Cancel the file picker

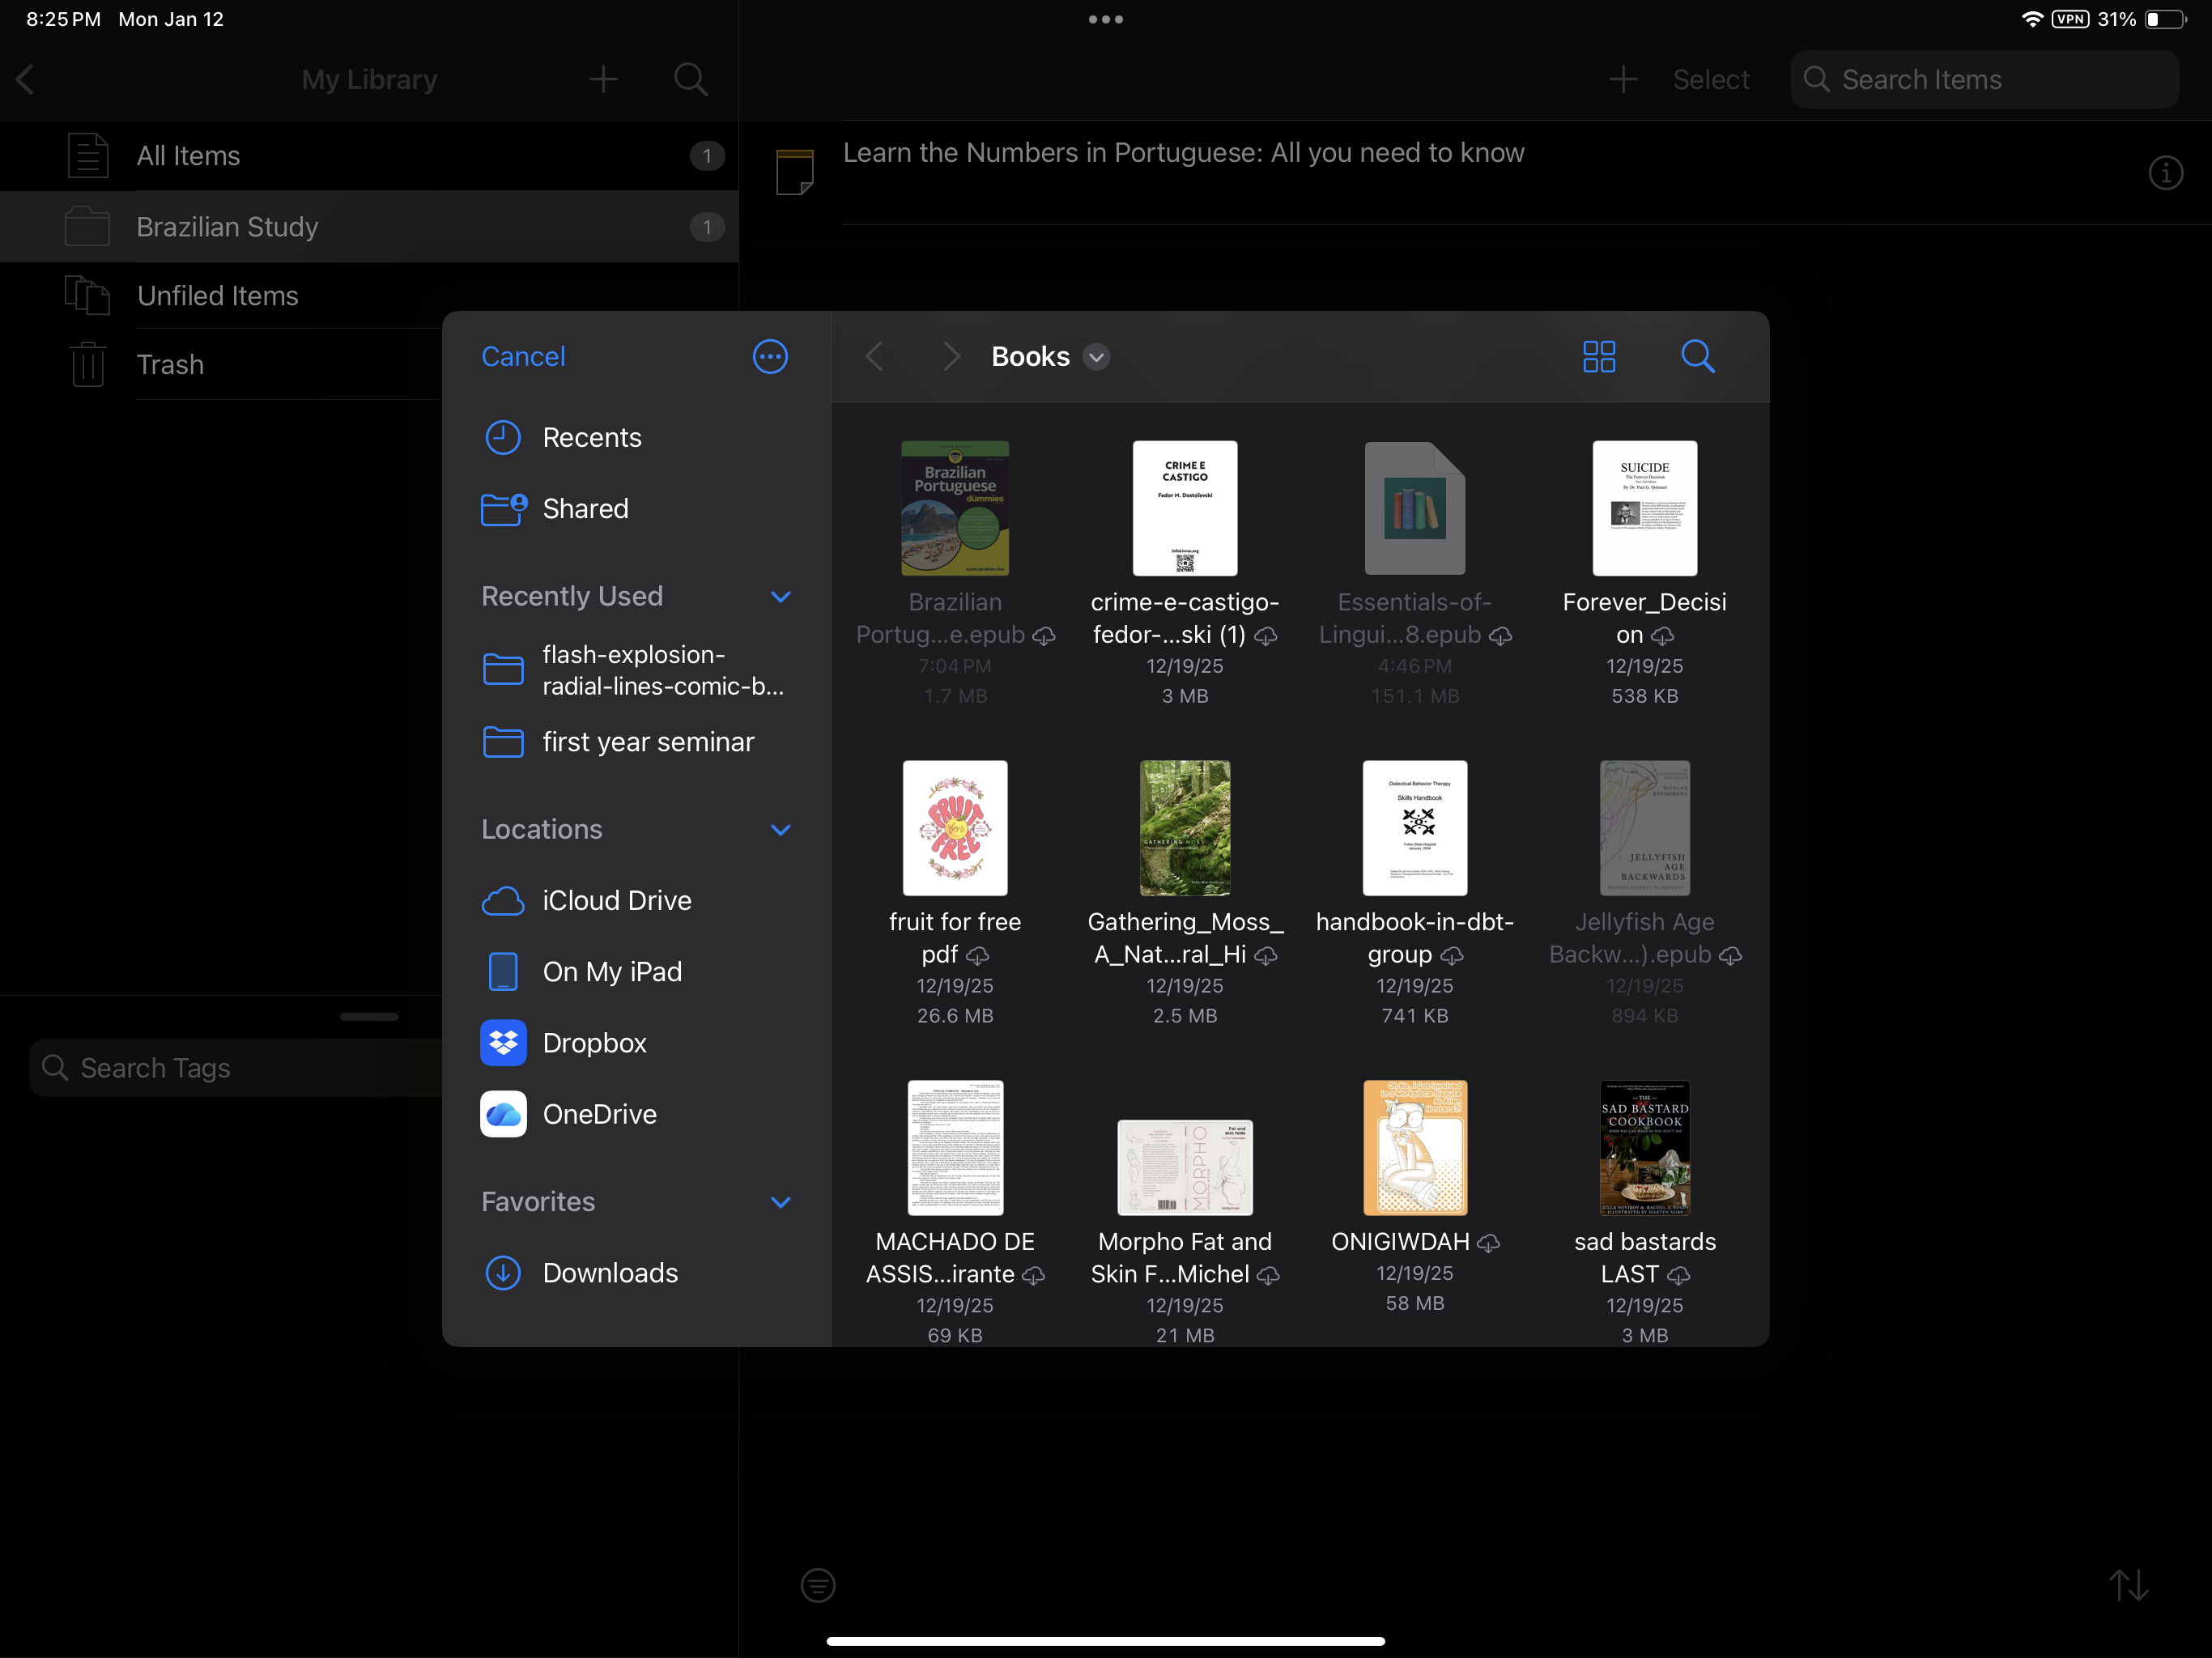[x=523, y=357]
